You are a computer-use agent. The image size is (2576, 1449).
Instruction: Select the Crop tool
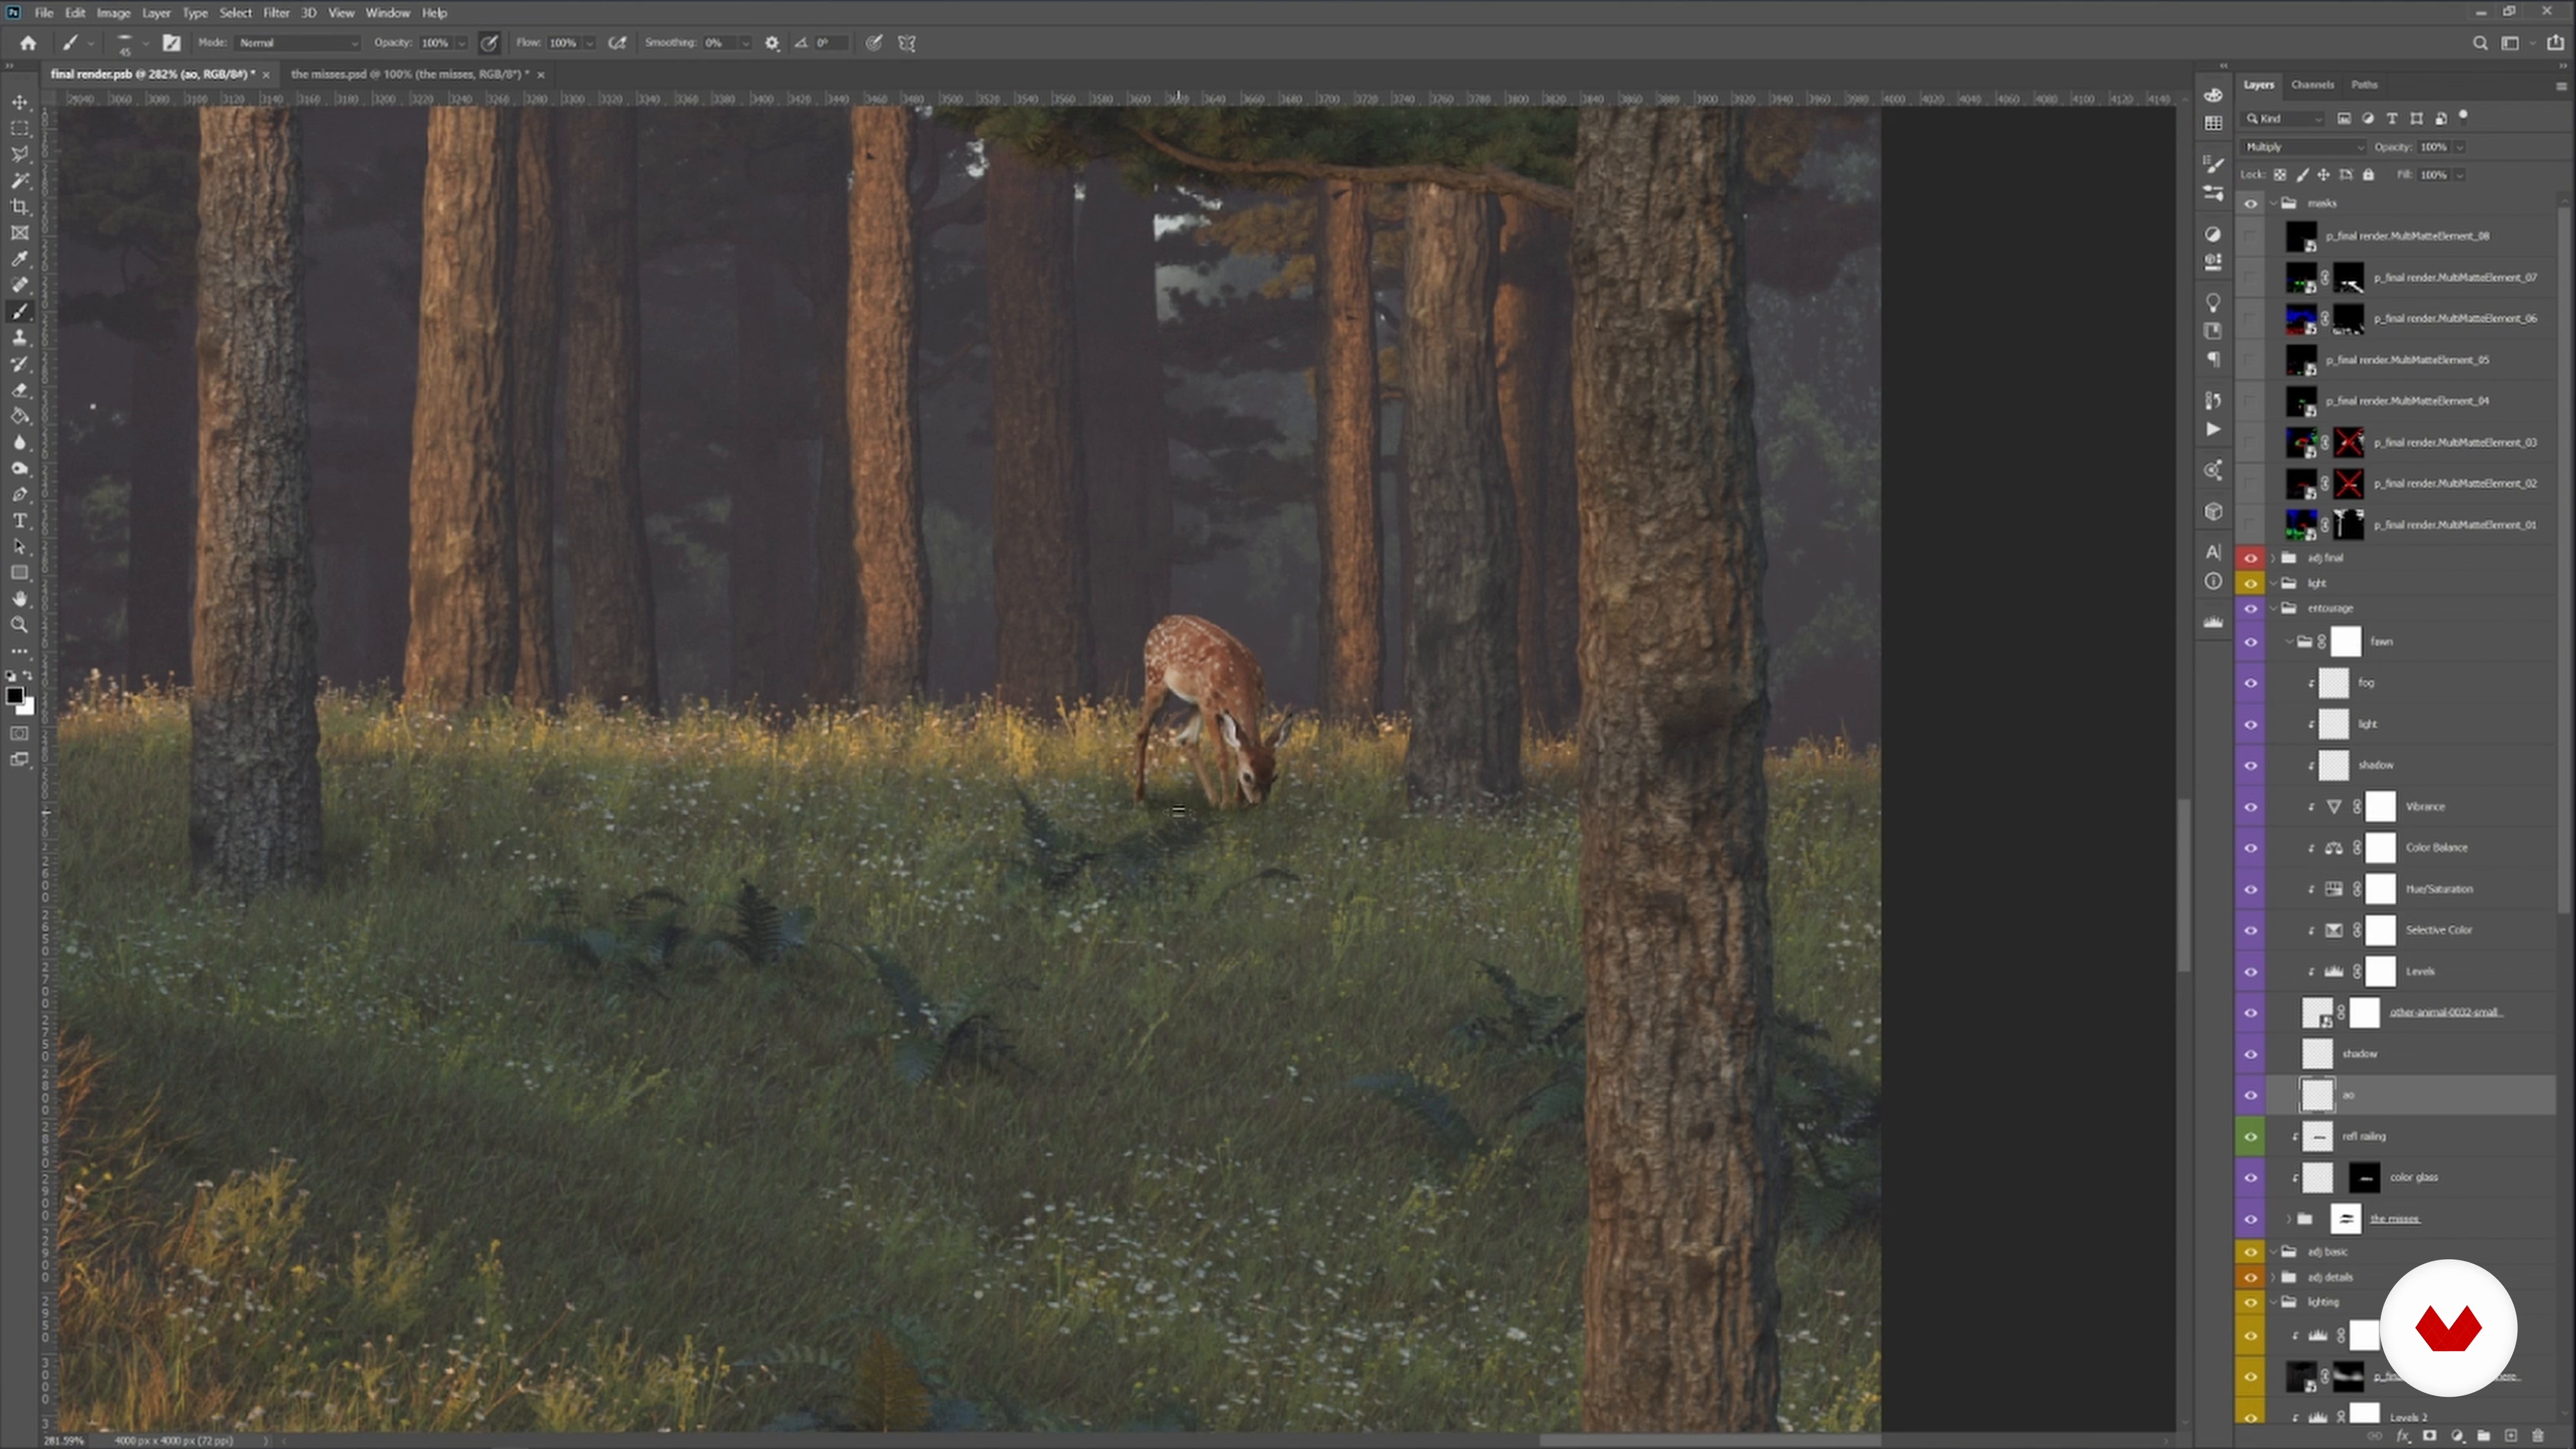[20, 207]
